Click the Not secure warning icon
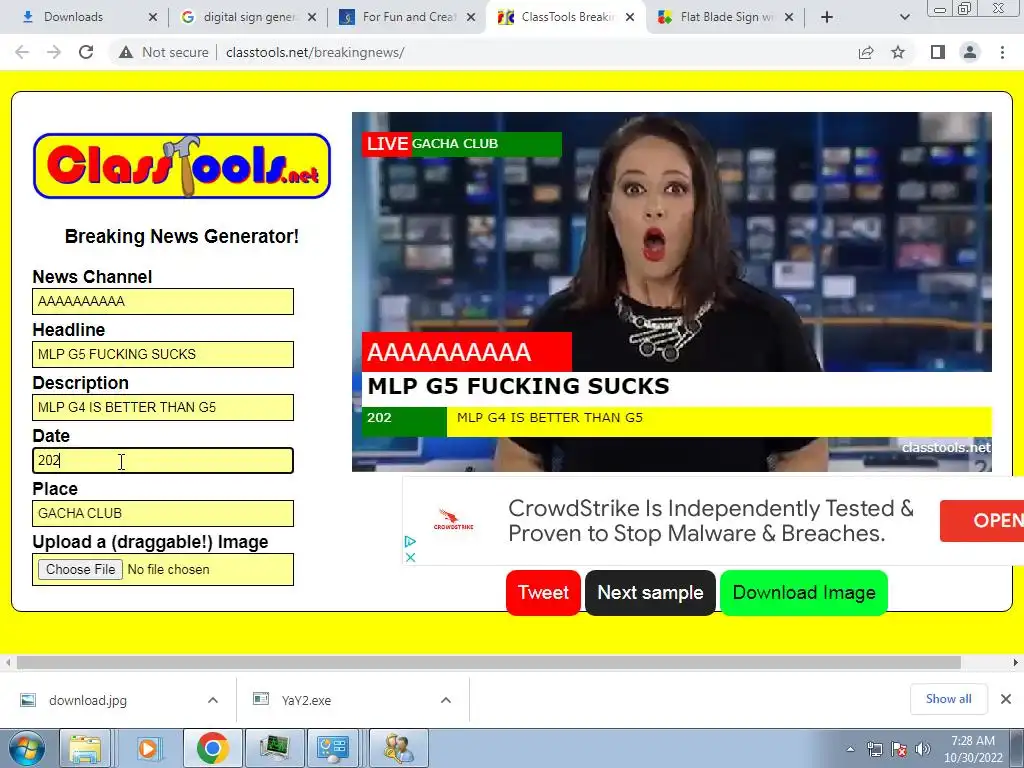The height and width of the screenshot is (768, 1024). click(x=125, y=52)
